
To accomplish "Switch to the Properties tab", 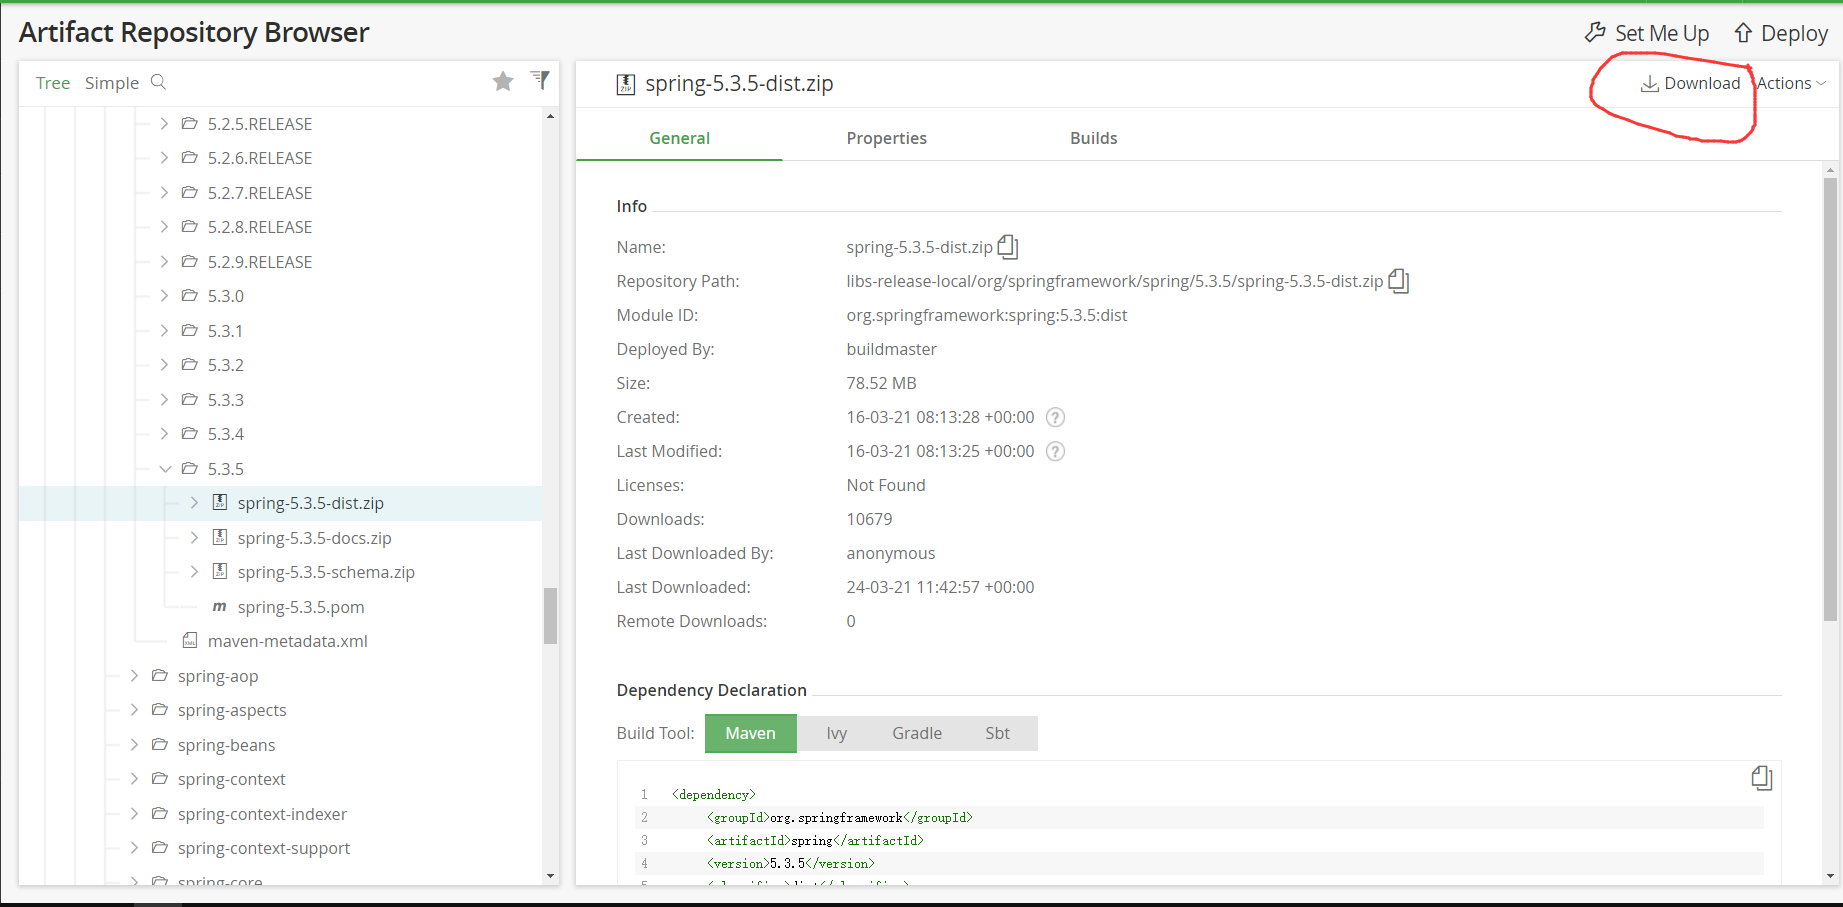I will [886, 138].
